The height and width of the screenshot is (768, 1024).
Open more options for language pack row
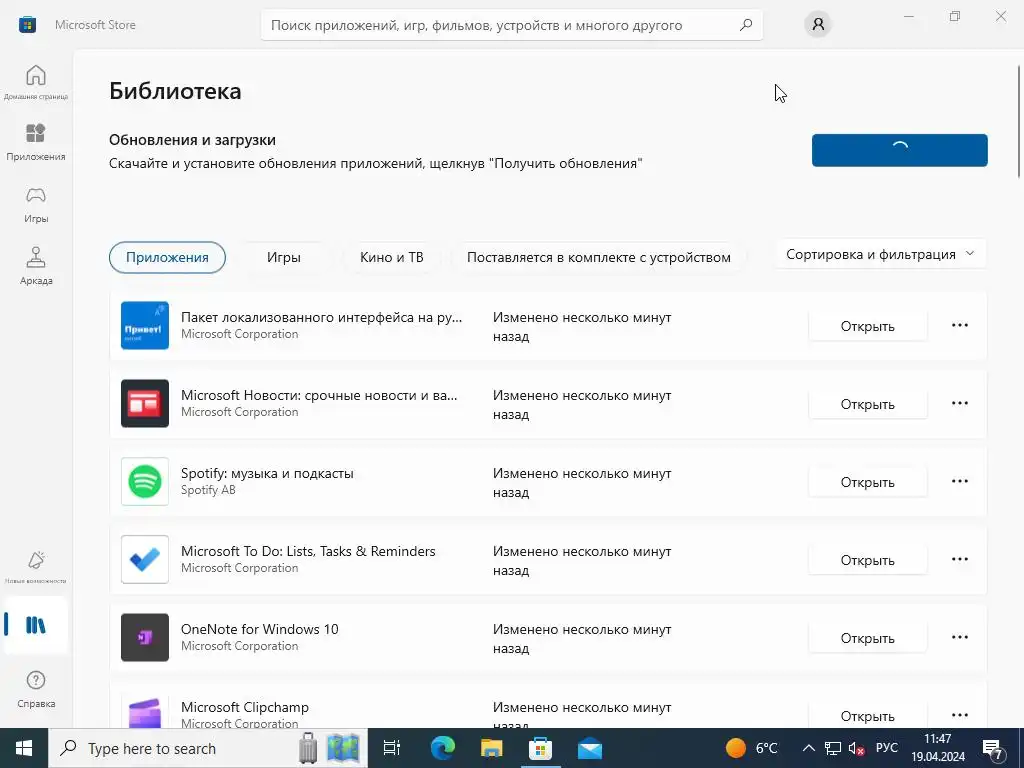959,325
